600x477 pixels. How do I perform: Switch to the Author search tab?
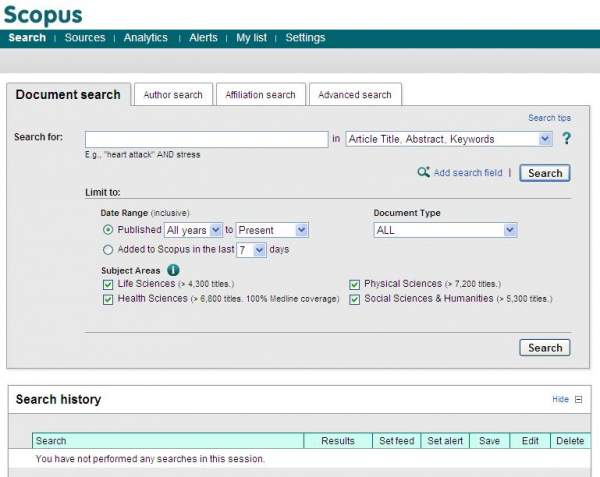click(173, 94)
